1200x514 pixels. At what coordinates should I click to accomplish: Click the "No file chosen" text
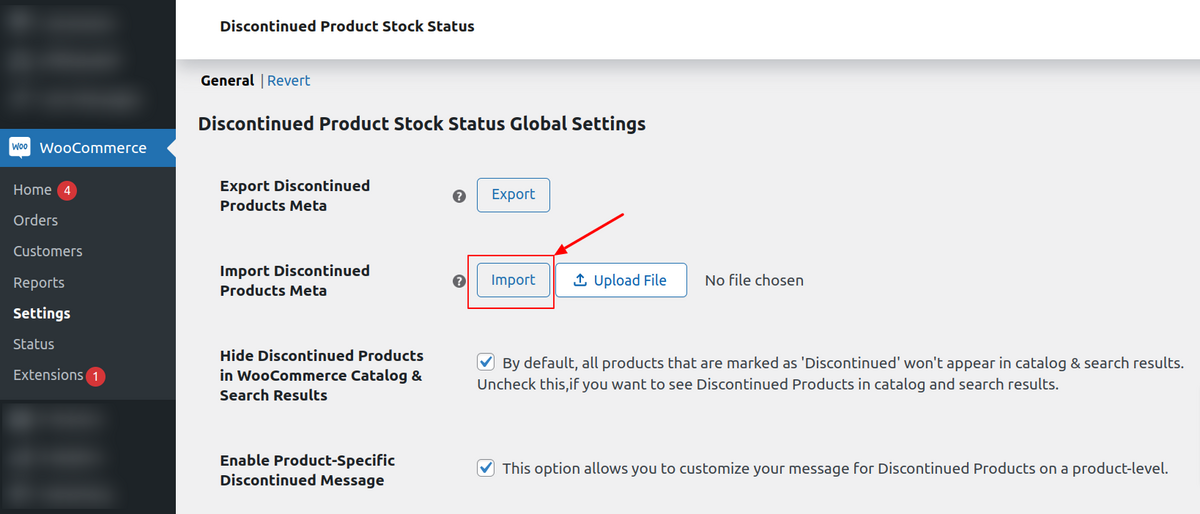click(x=754, y=280)
